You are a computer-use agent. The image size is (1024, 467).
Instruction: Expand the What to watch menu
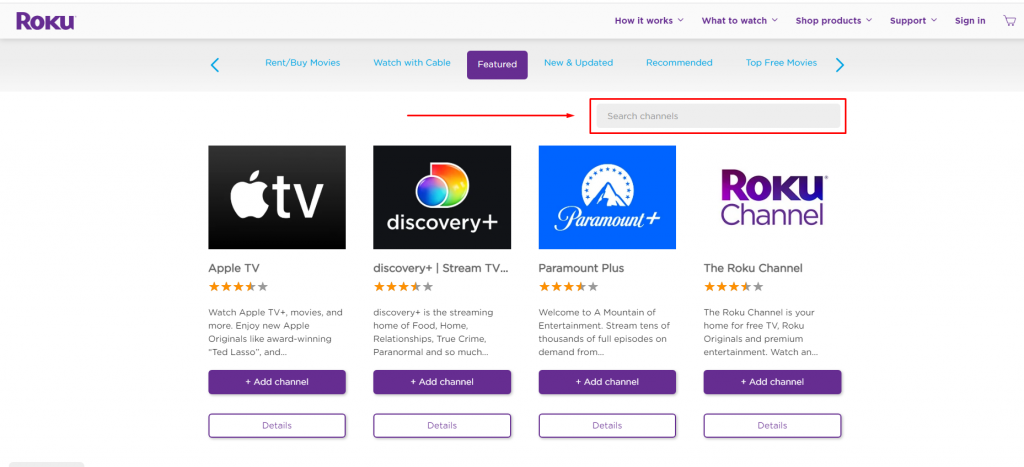pos(740,20)
